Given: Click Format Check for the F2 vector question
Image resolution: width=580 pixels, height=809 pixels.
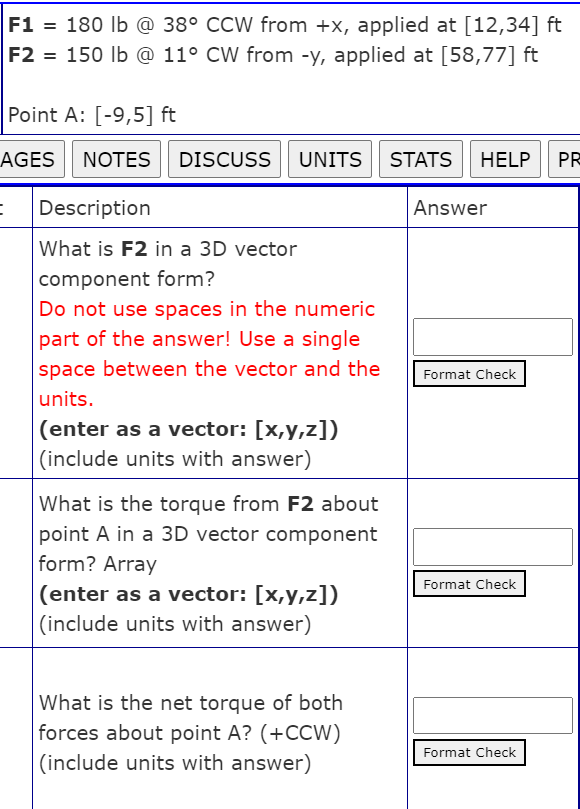Looking at the screenshot, I should click(x=469, y=373).
